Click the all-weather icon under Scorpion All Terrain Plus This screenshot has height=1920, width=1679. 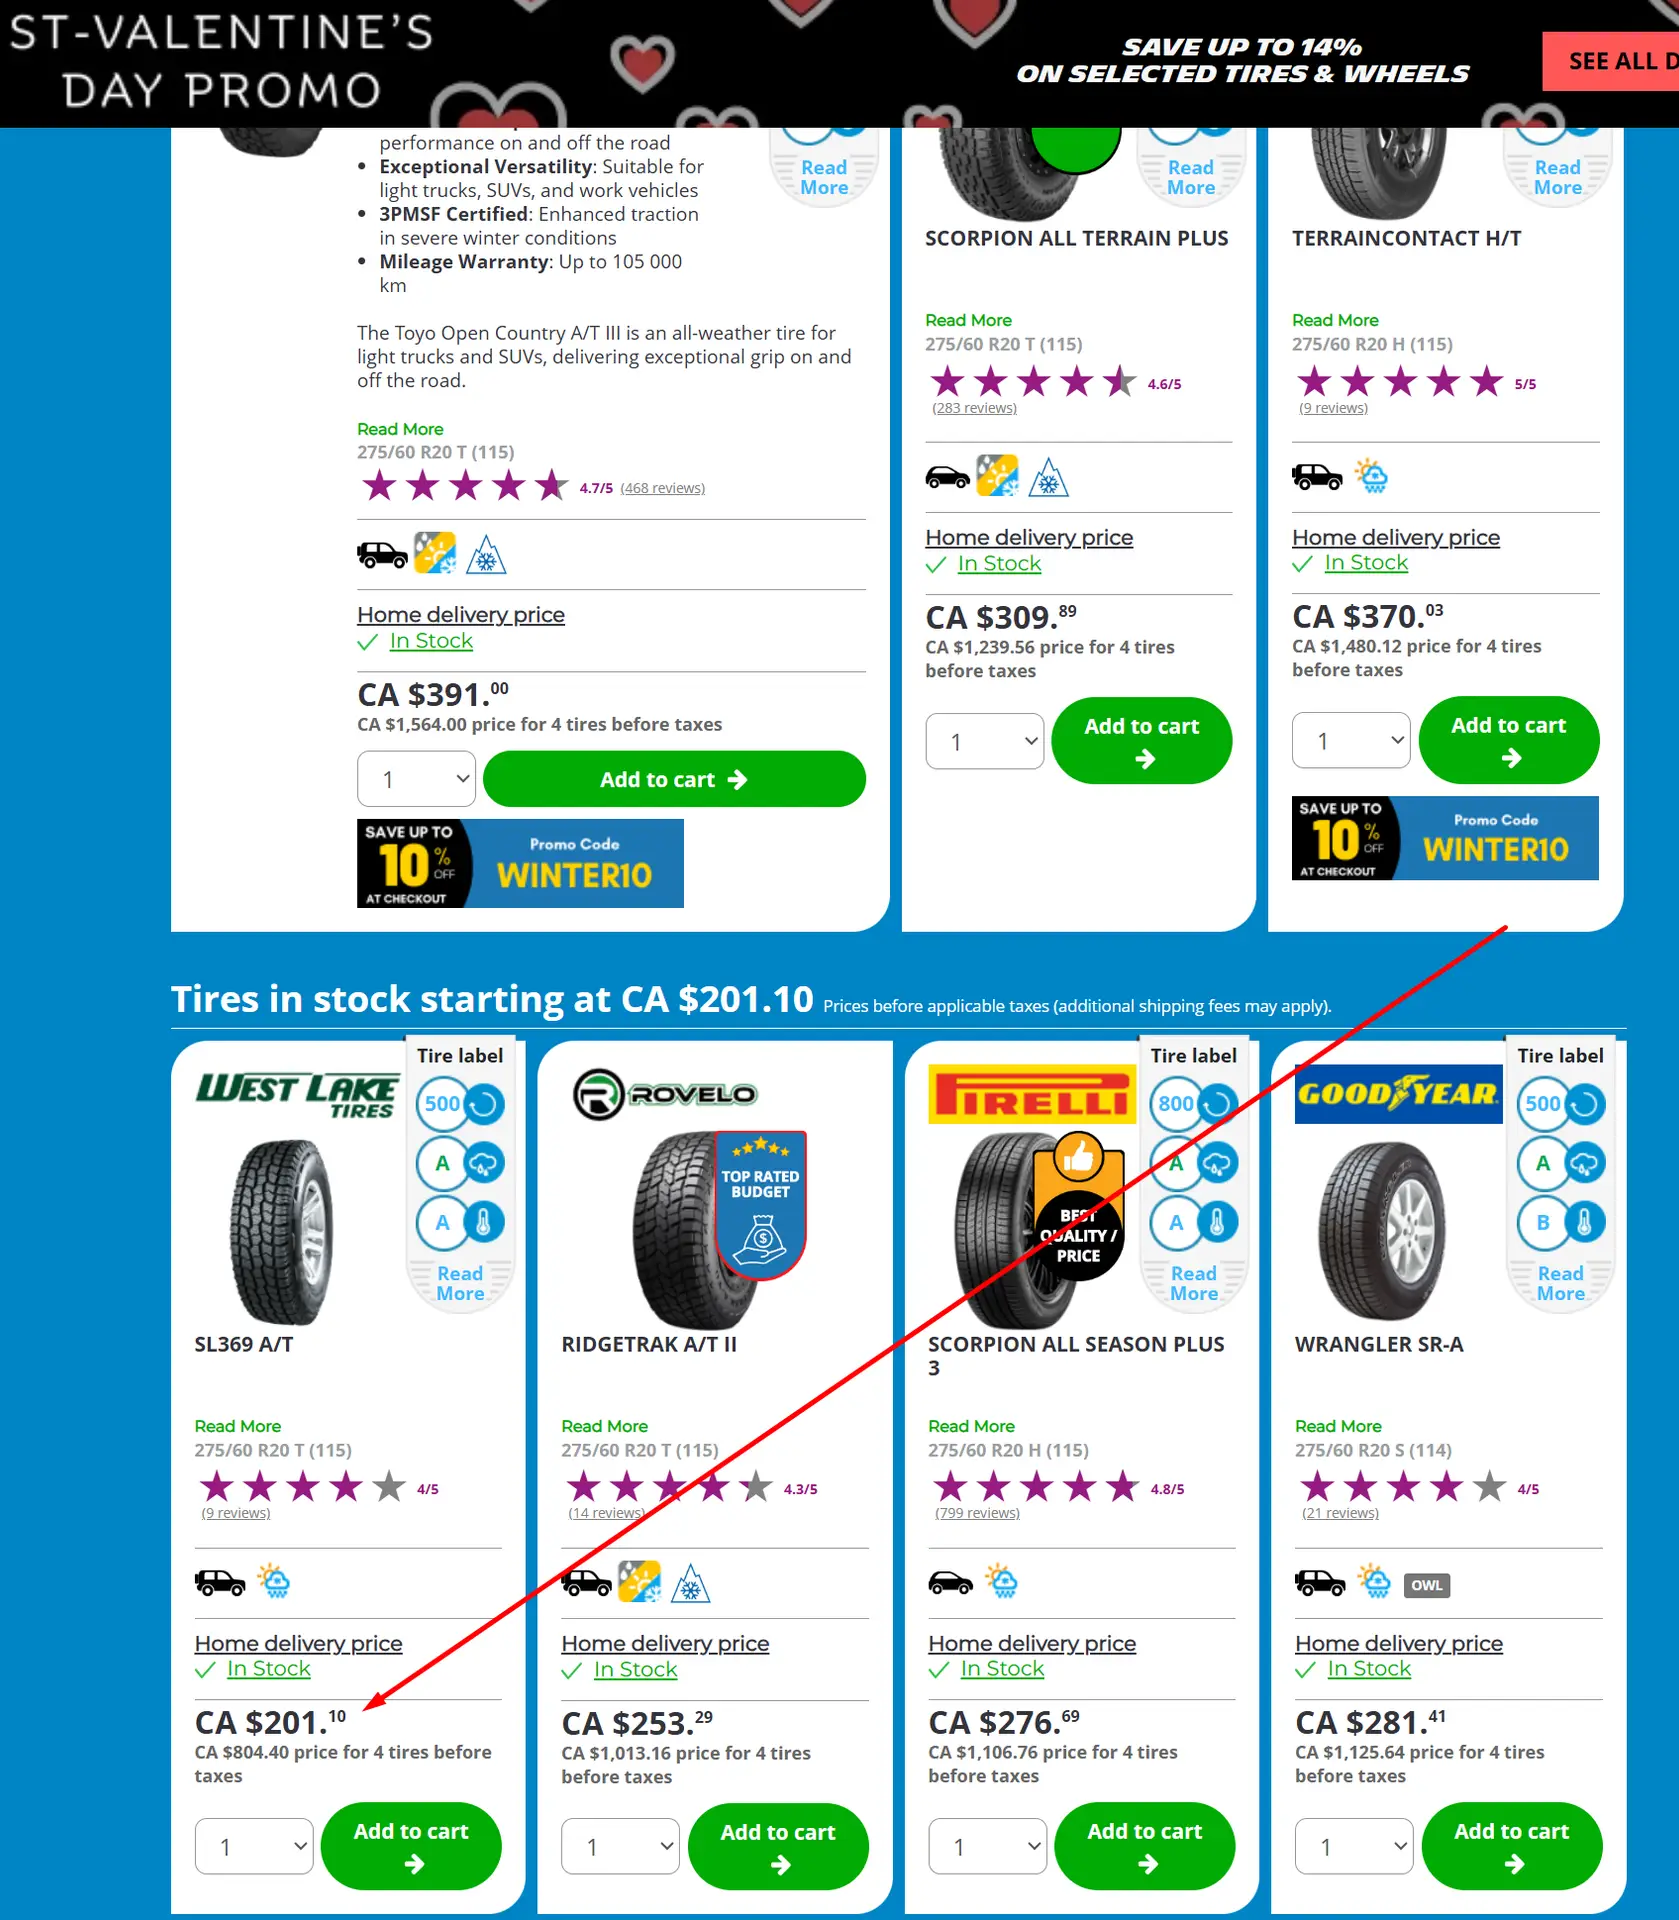[x=997, y=476]
